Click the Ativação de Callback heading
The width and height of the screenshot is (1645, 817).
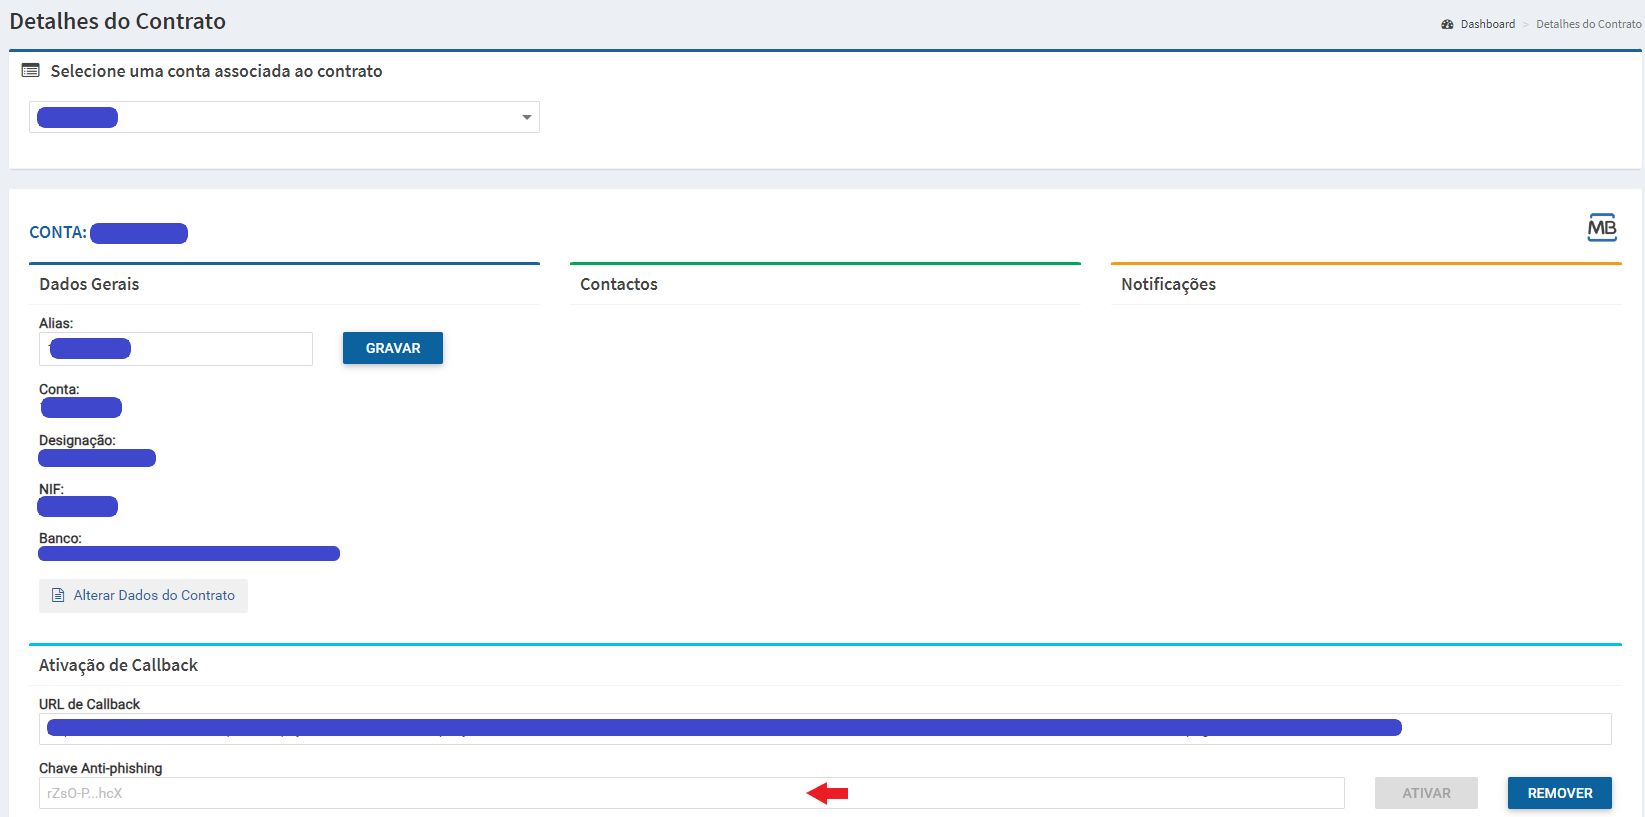[x=118, y=666]
